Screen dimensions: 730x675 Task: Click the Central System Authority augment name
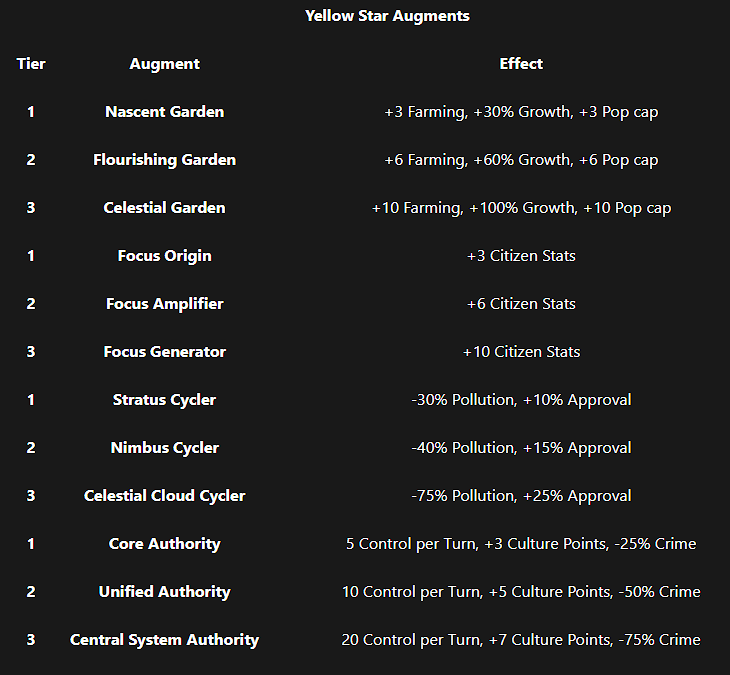coord(164,640)
